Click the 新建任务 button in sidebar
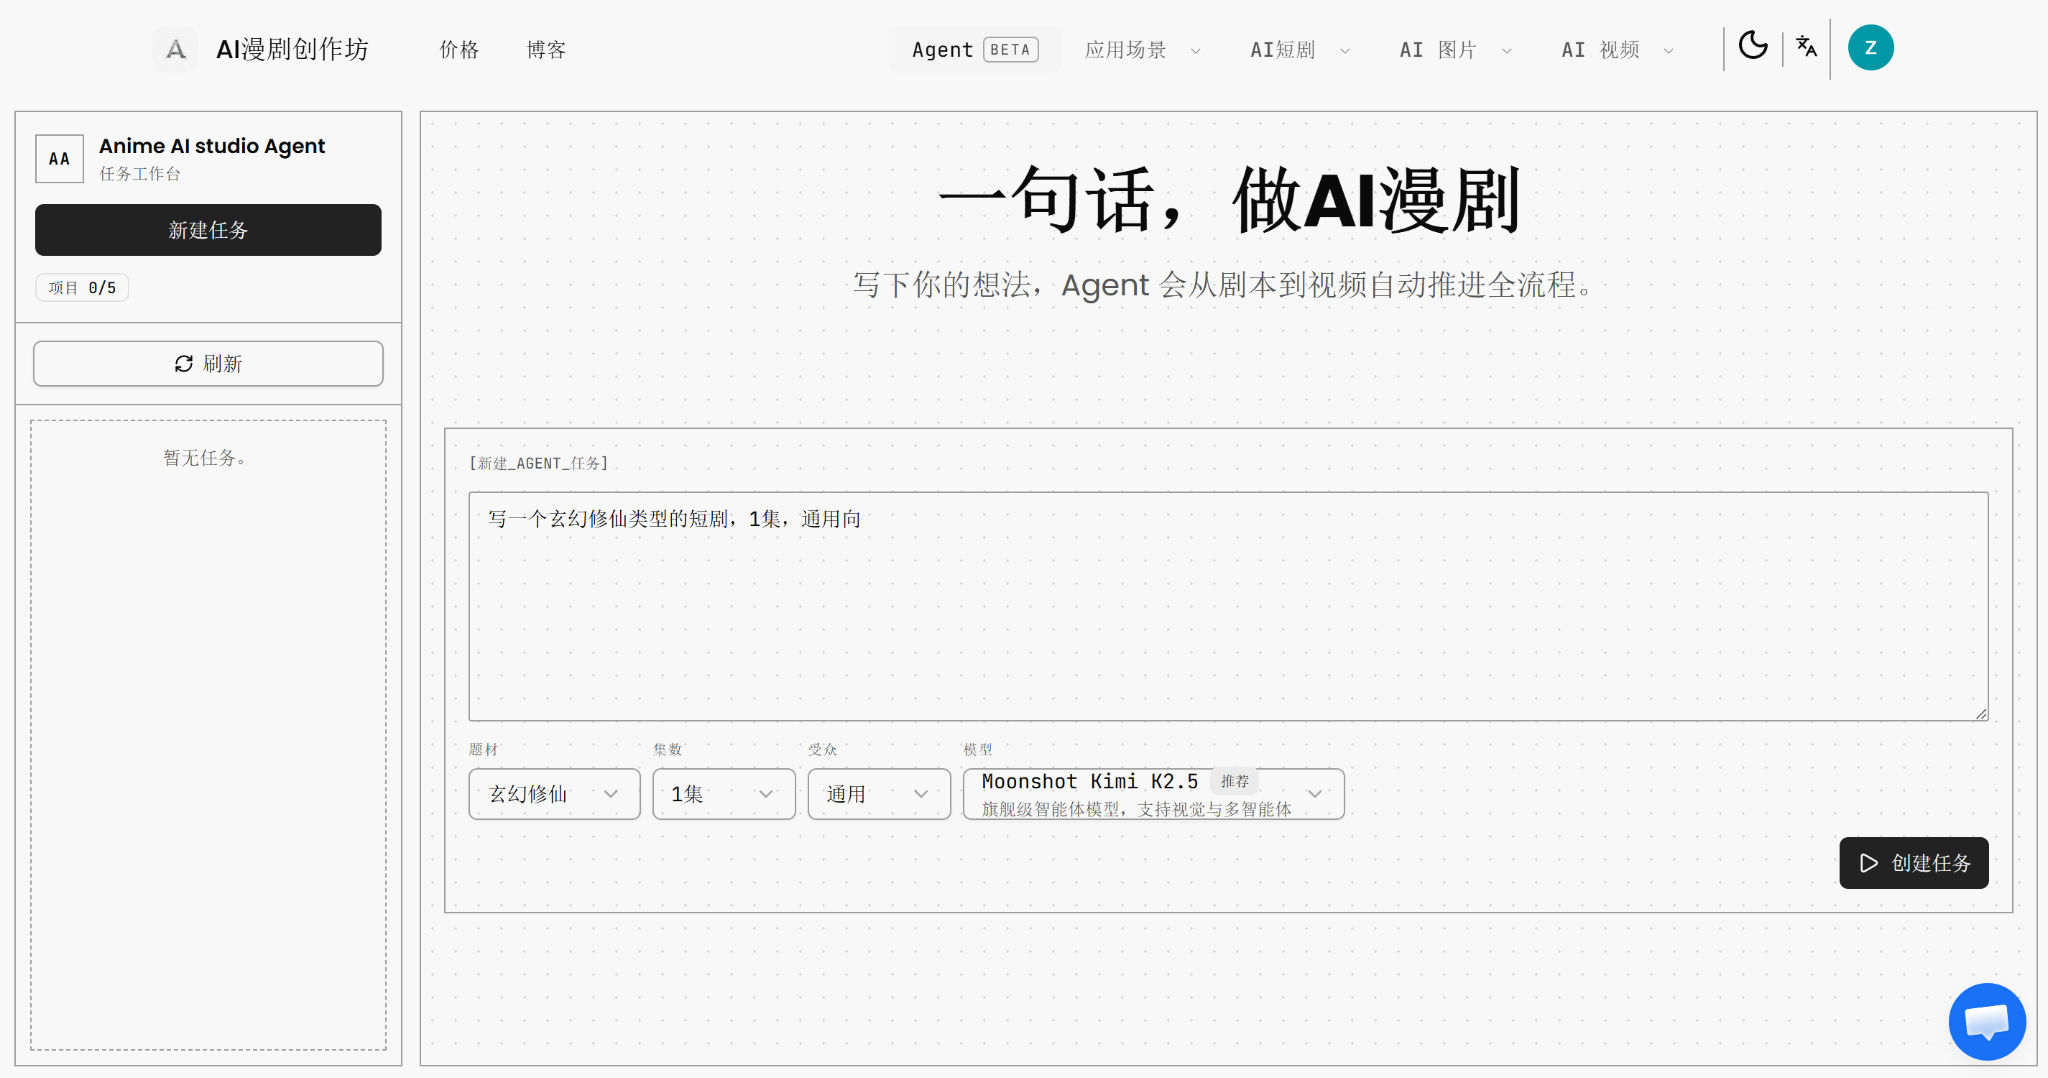This screenshot has height=1078, width=2048. coord(208,230)
